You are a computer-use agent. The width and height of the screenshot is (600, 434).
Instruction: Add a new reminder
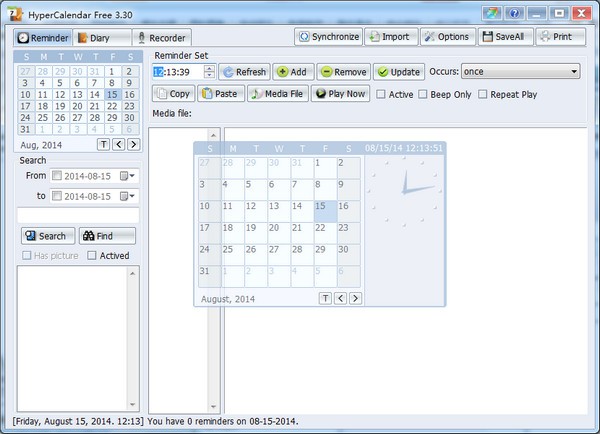pyautogui.click(x=293, y=72)
